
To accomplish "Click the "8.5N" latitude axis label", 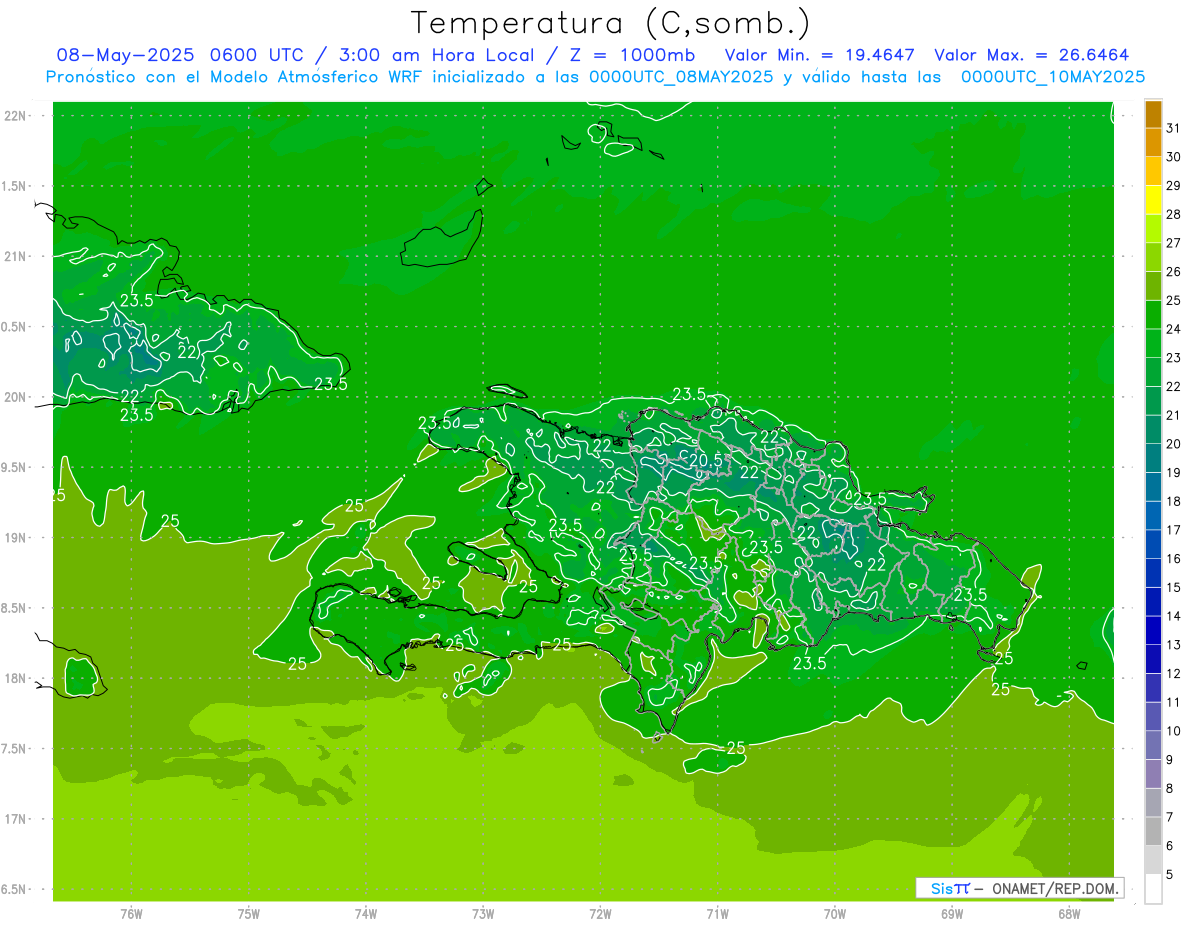I will tap(15, 608).
